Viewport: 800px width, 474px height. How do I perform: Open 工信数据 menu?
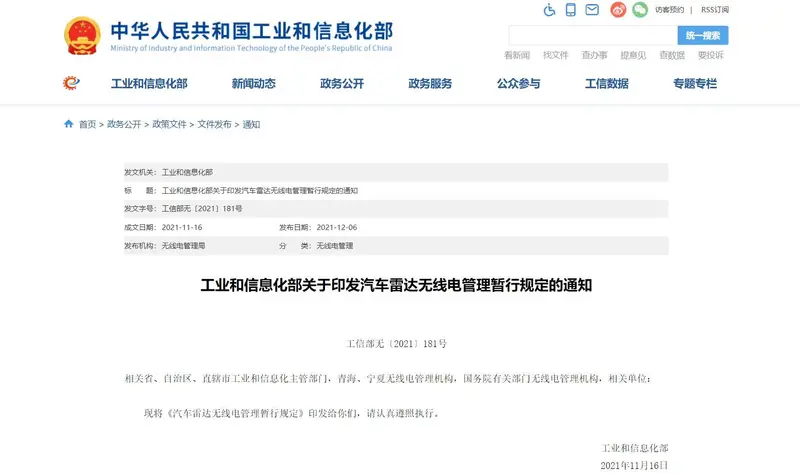(x=607, y=83)
